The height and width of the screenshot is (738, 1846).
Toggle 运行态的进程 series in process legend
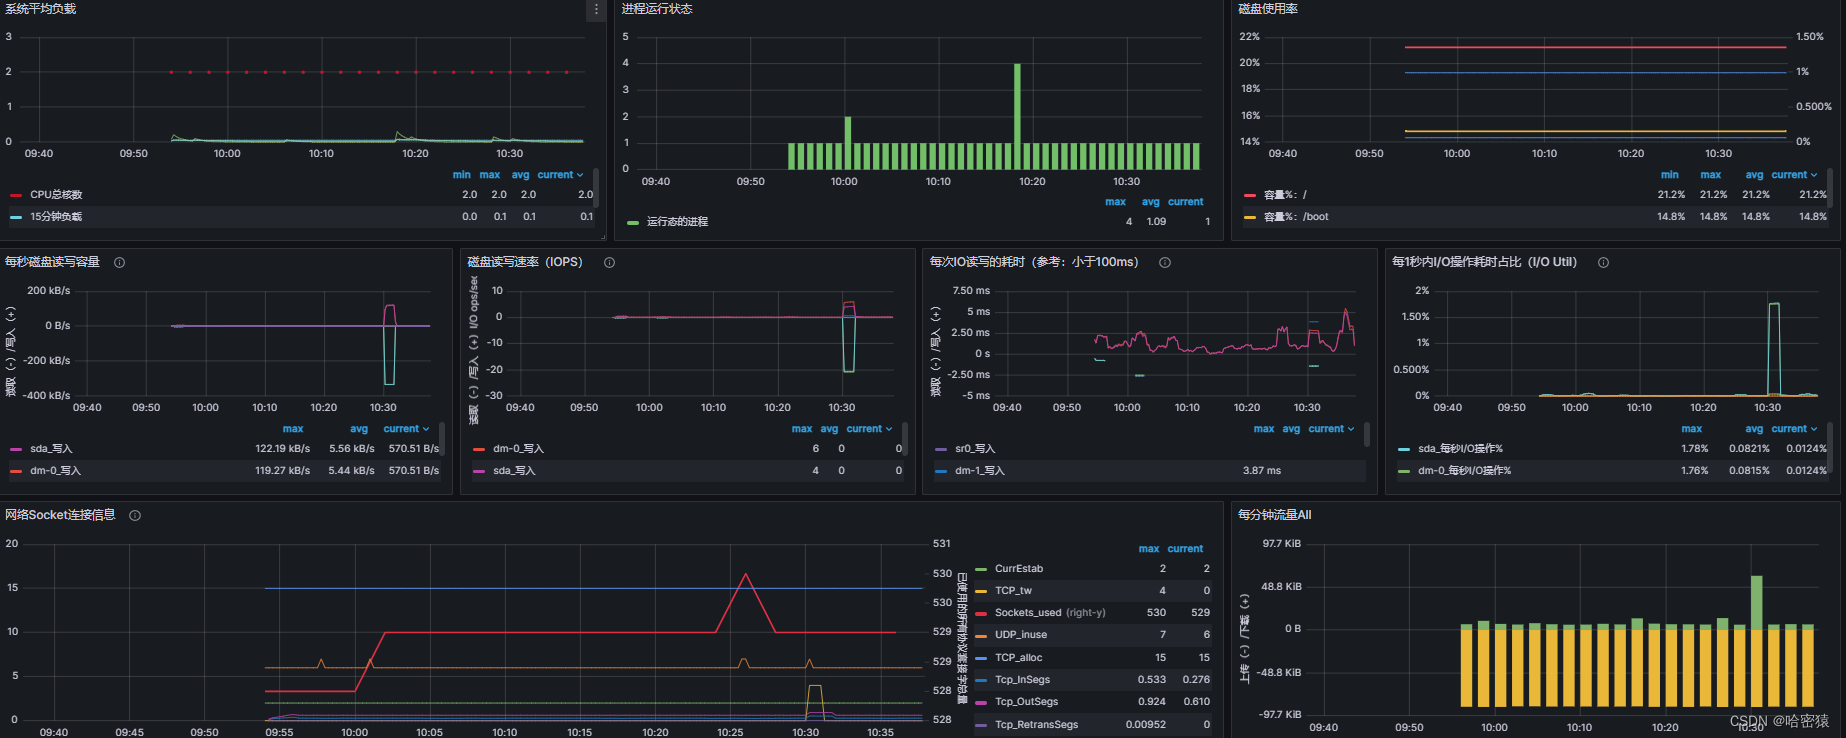click(677, 222)
